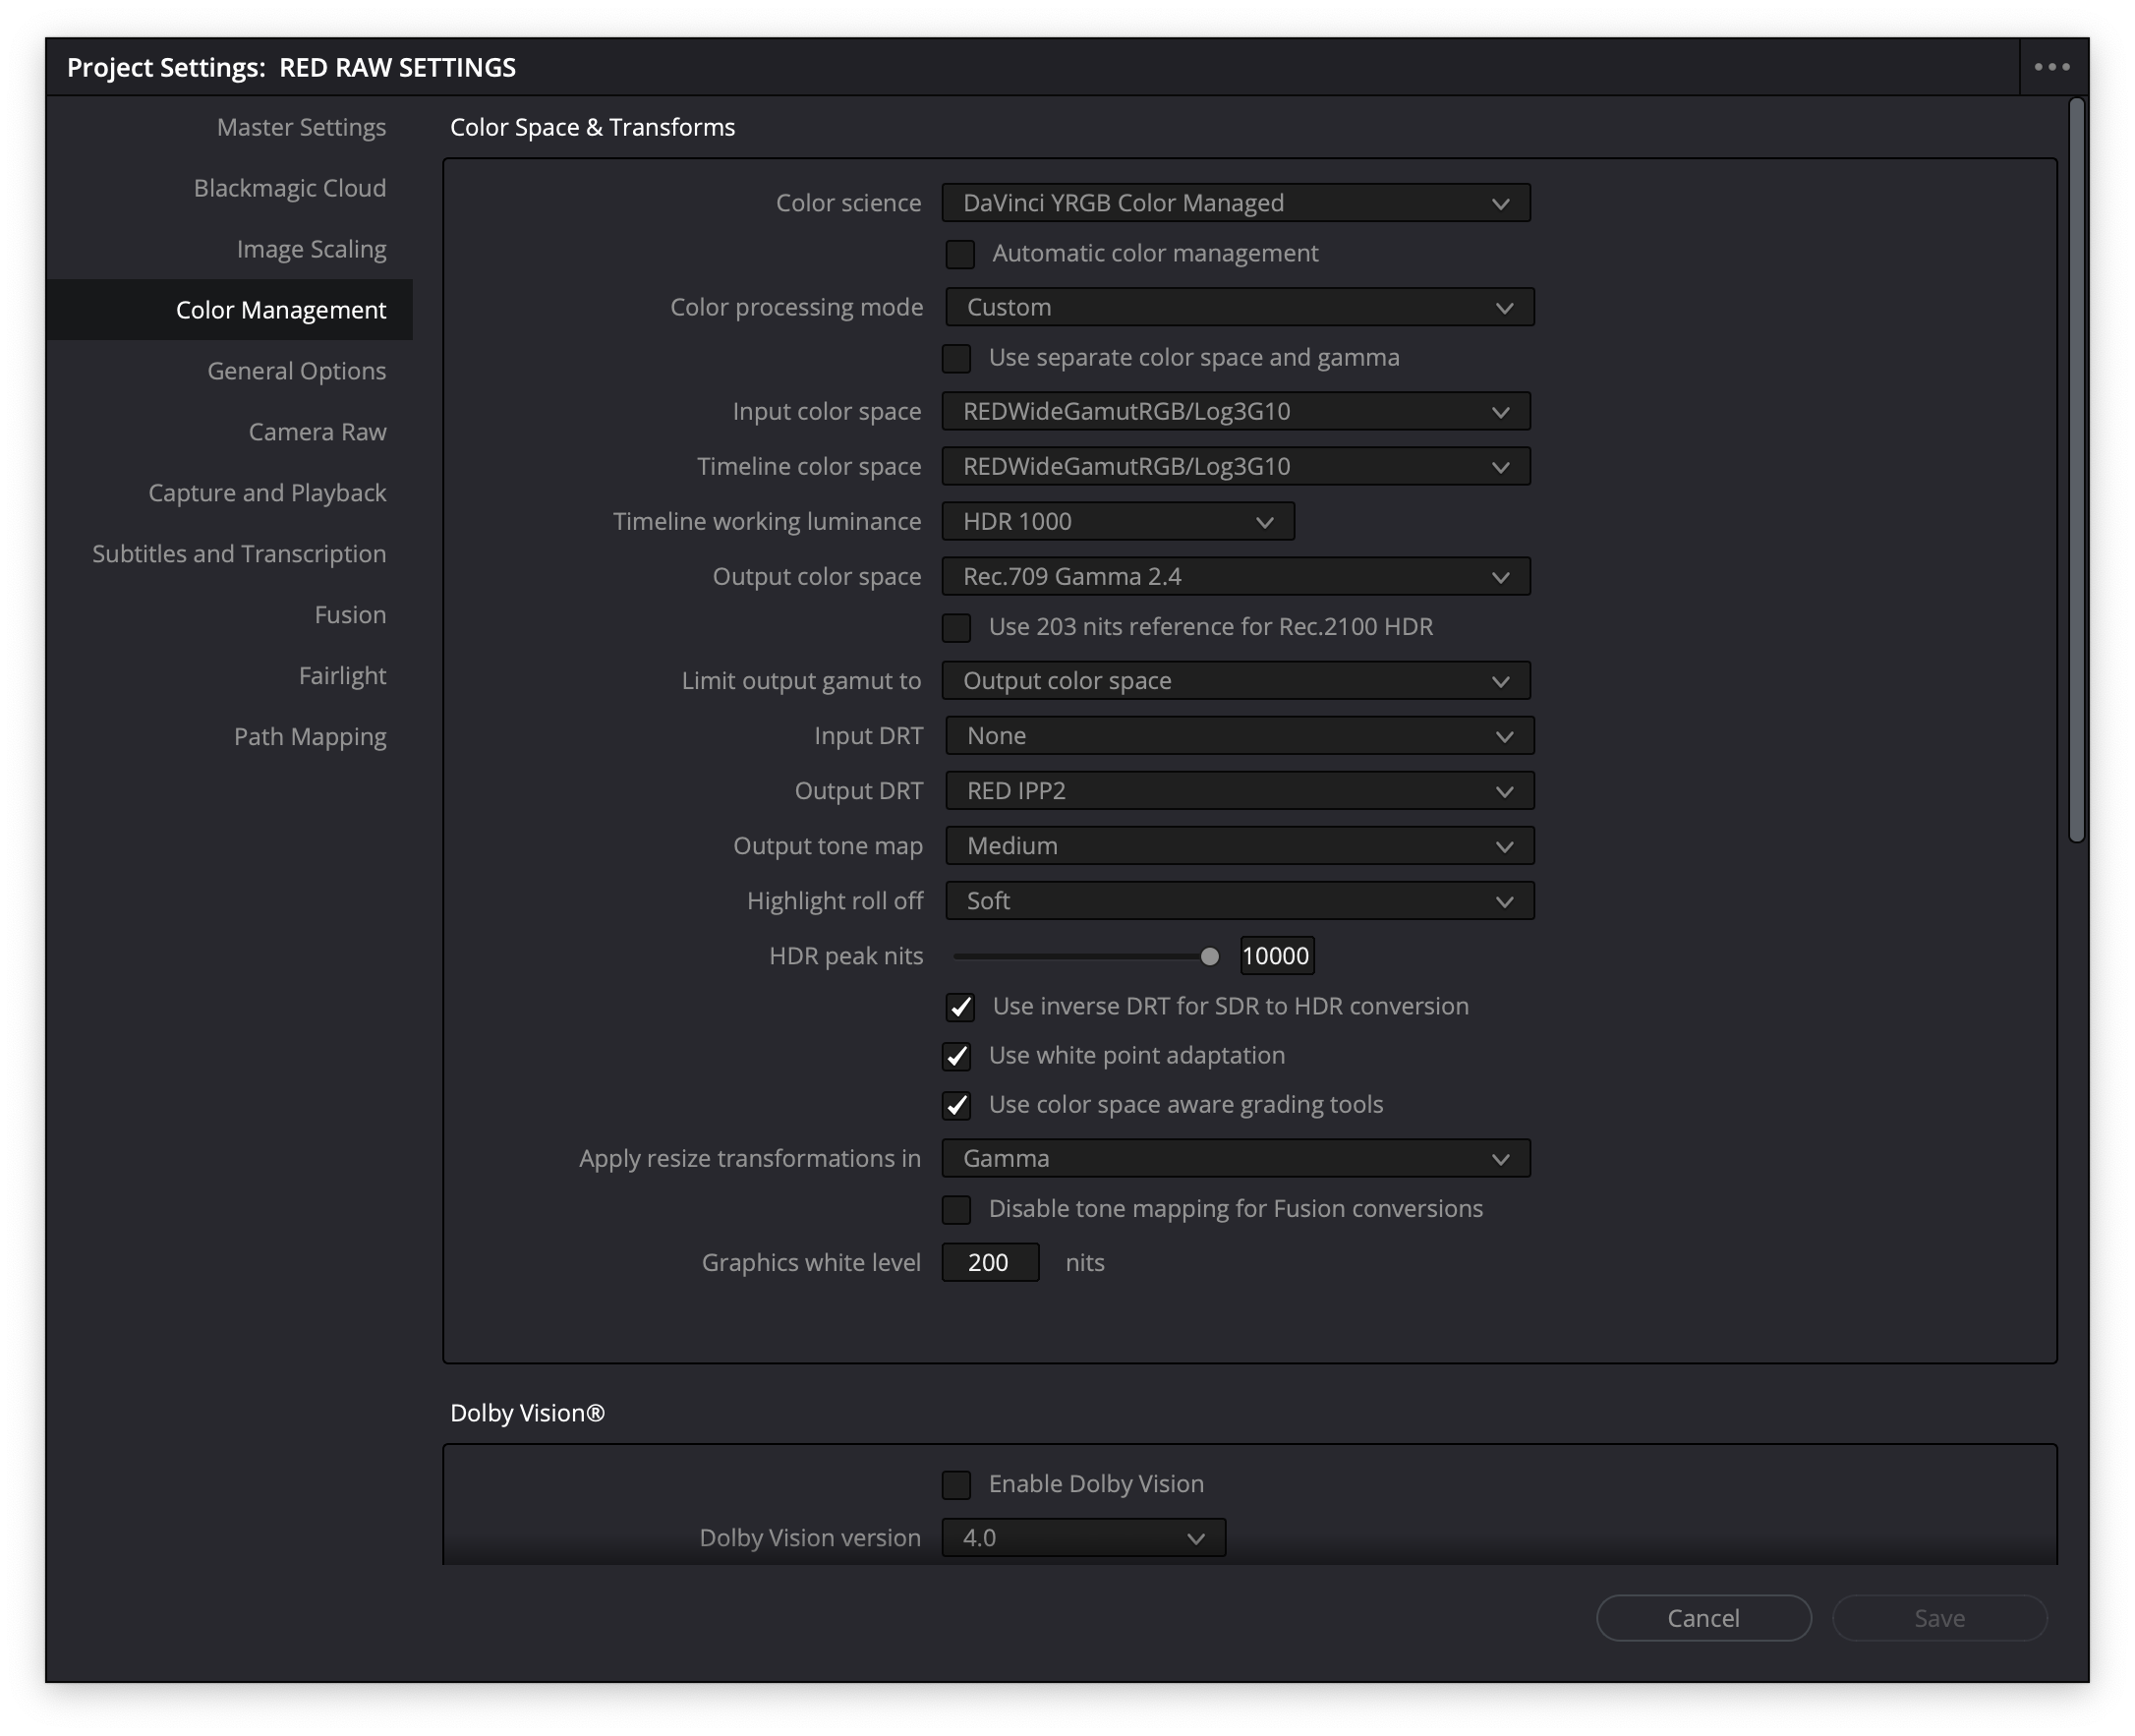Toggle Automatic color management checkbox

pos(960,254)
